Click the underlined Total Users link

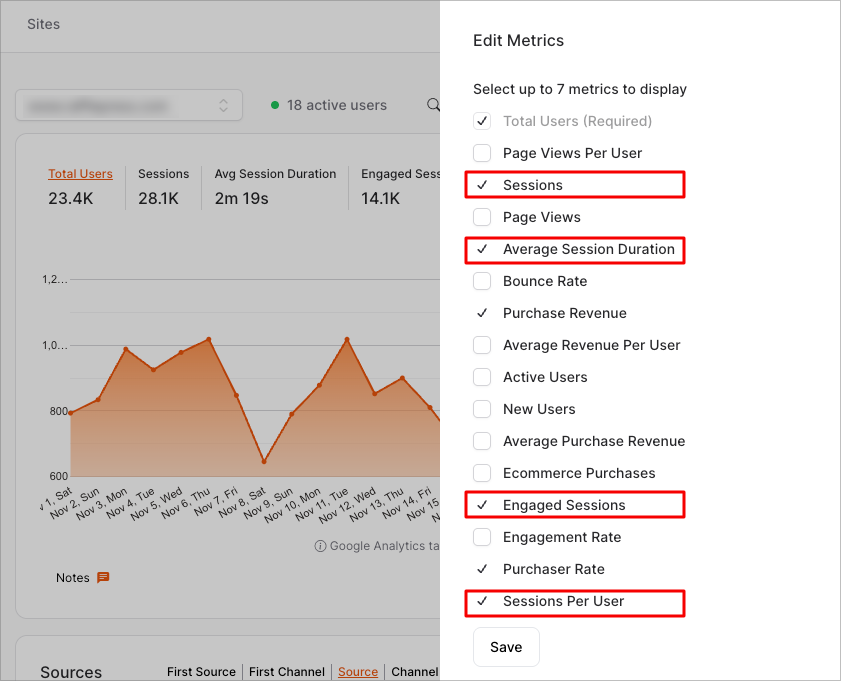80,173
